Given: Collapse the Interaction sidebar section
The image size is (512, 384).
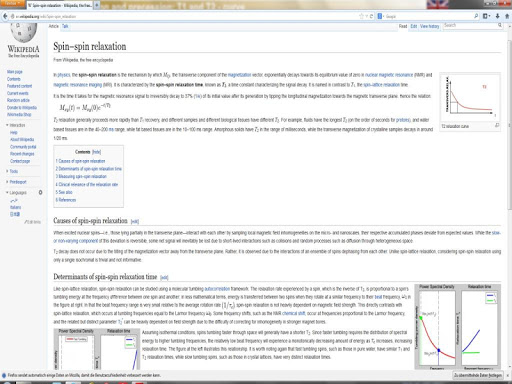Looking at the screenshot, I should point(7,125).
